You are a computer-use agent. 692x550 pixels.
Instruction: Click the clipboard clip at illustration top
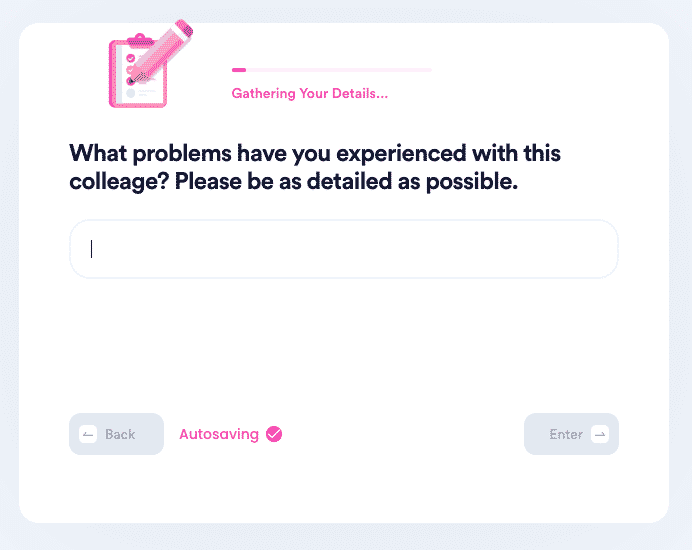pyautogui.click(x=140, y=40)
